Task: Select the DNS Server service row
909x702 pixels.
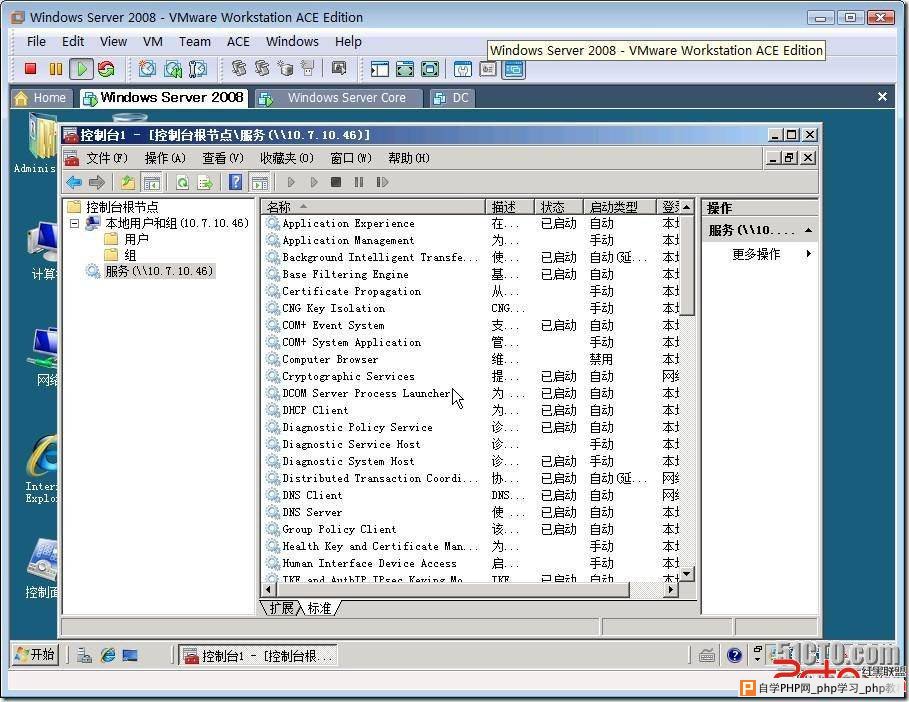Action: click(x=471, y=512)
